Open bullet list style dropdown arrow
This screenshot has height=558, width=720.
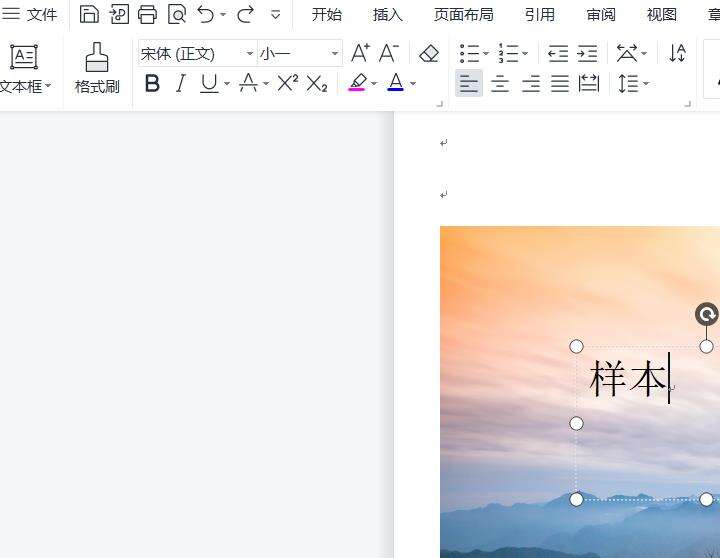click(486, 54)
